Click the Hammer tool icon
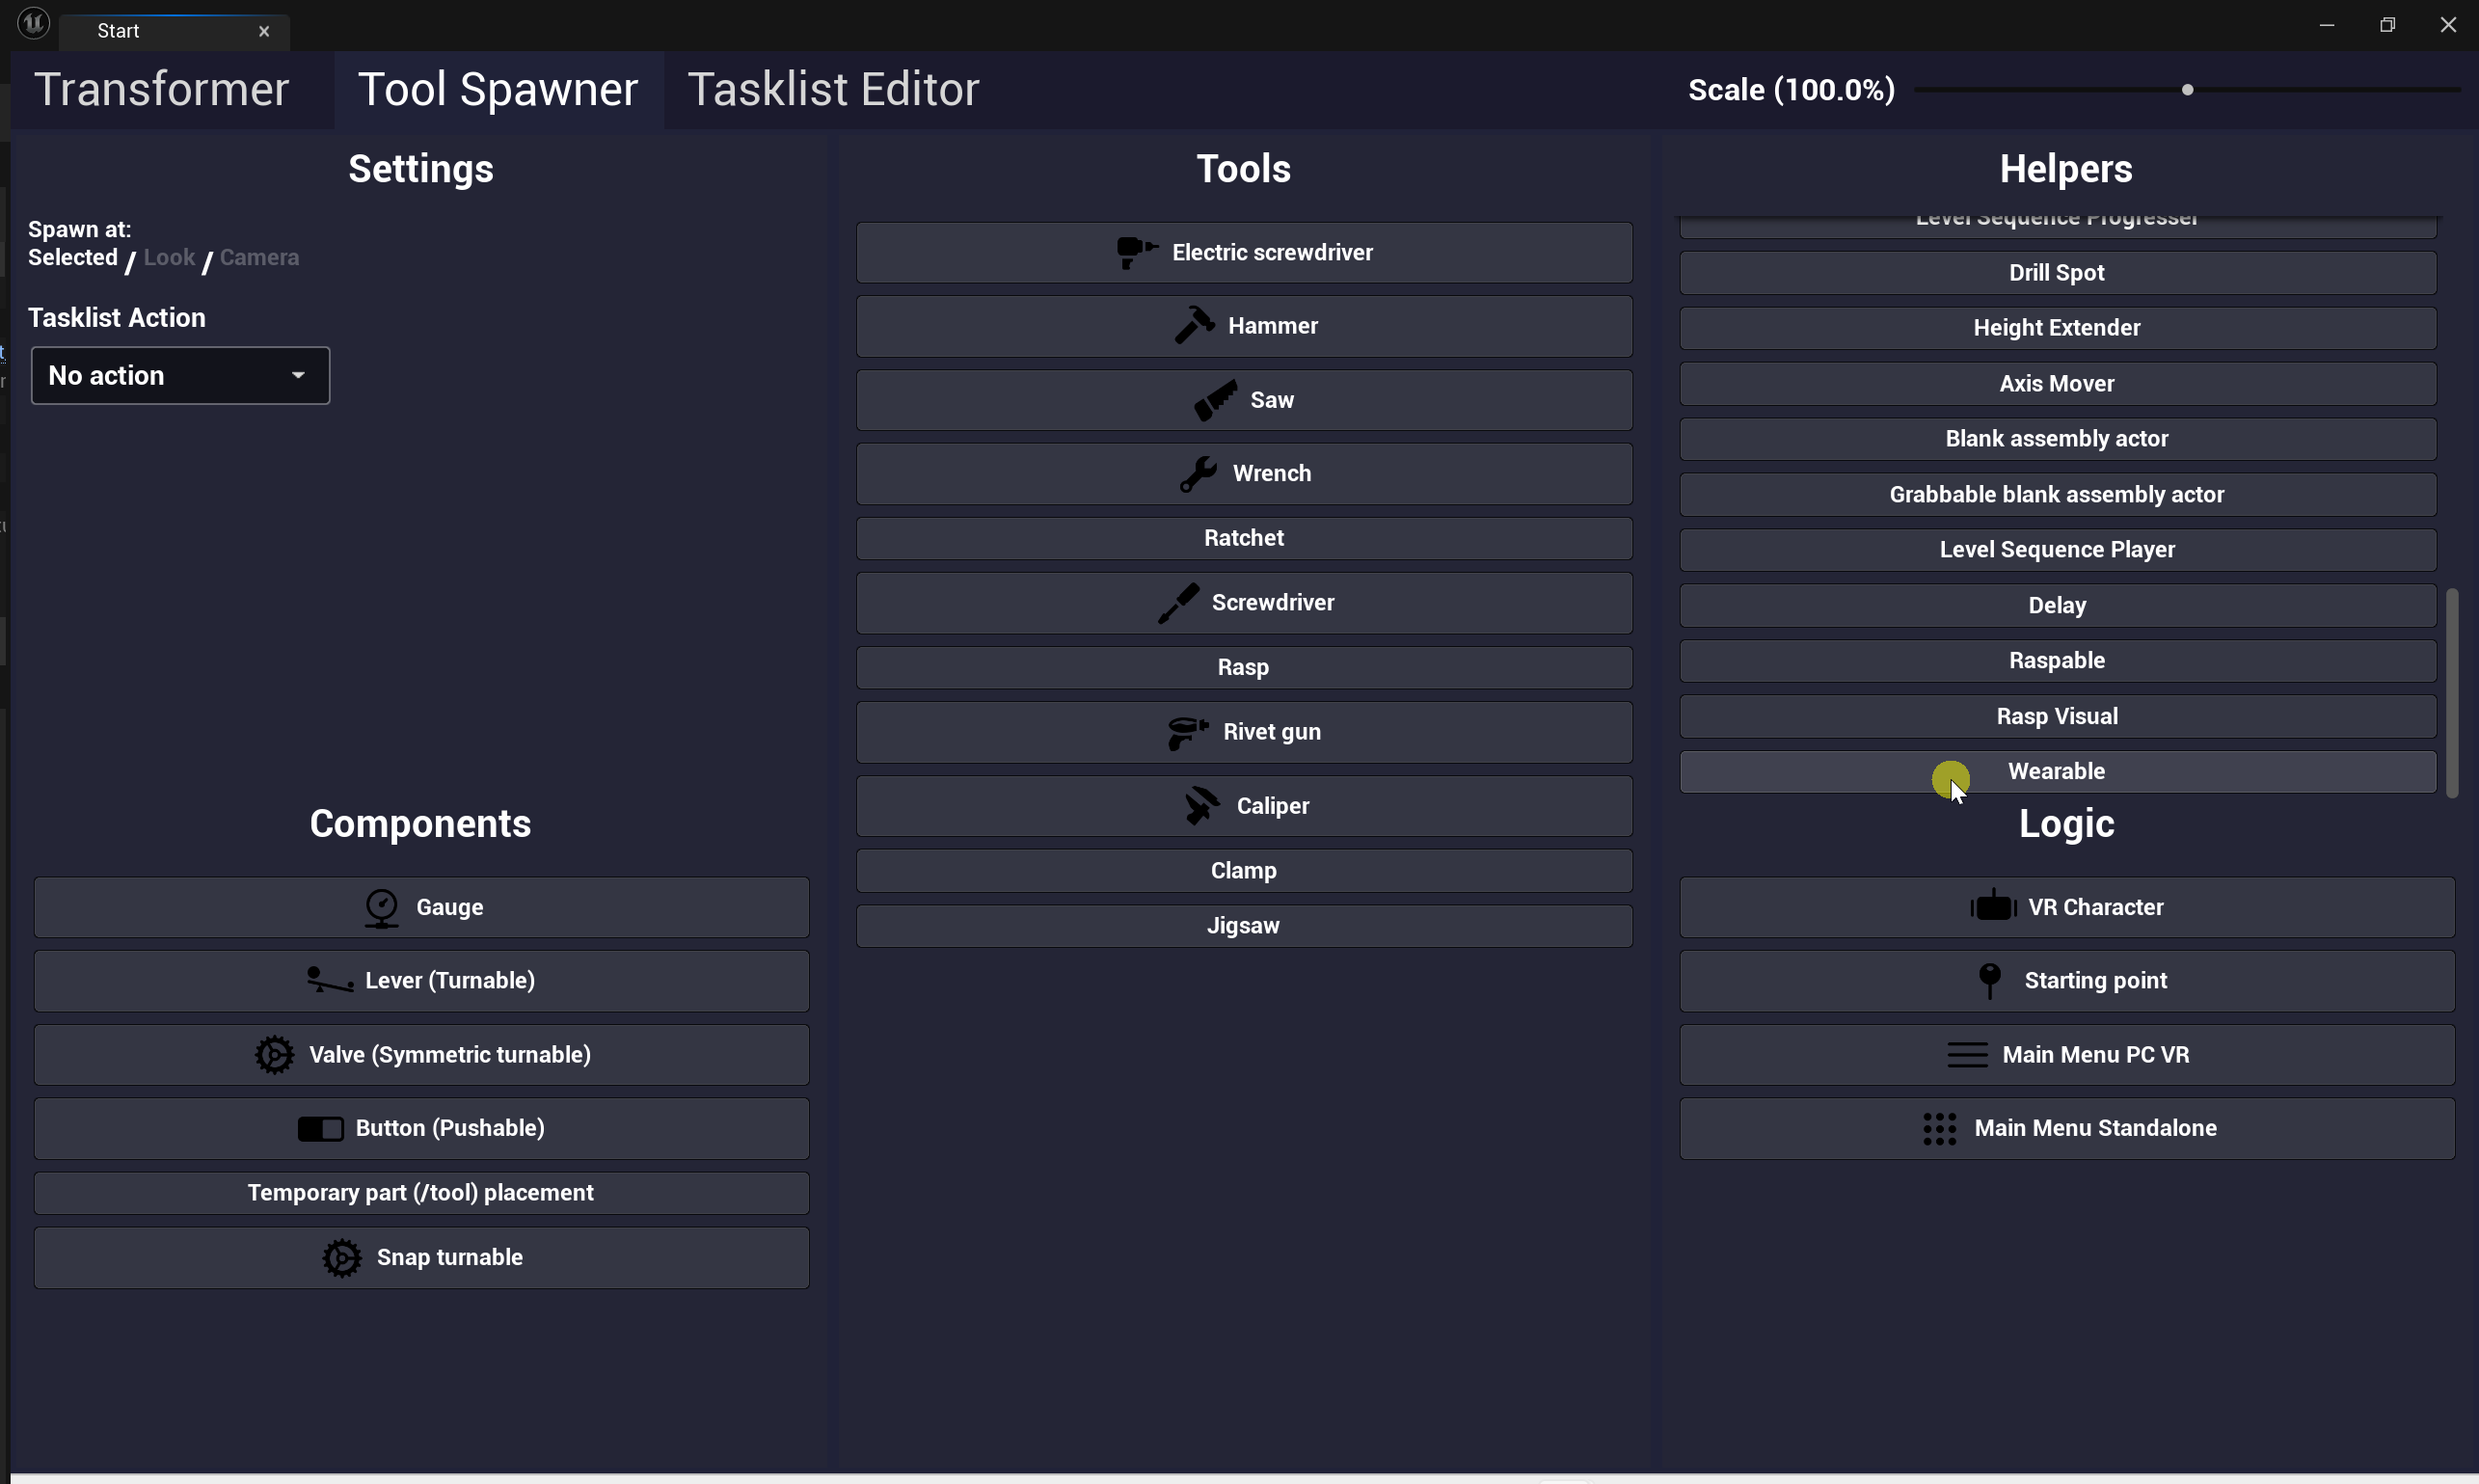Image resolution: width=2479 pixels, height=1484 pixels. pos(1194,326)
